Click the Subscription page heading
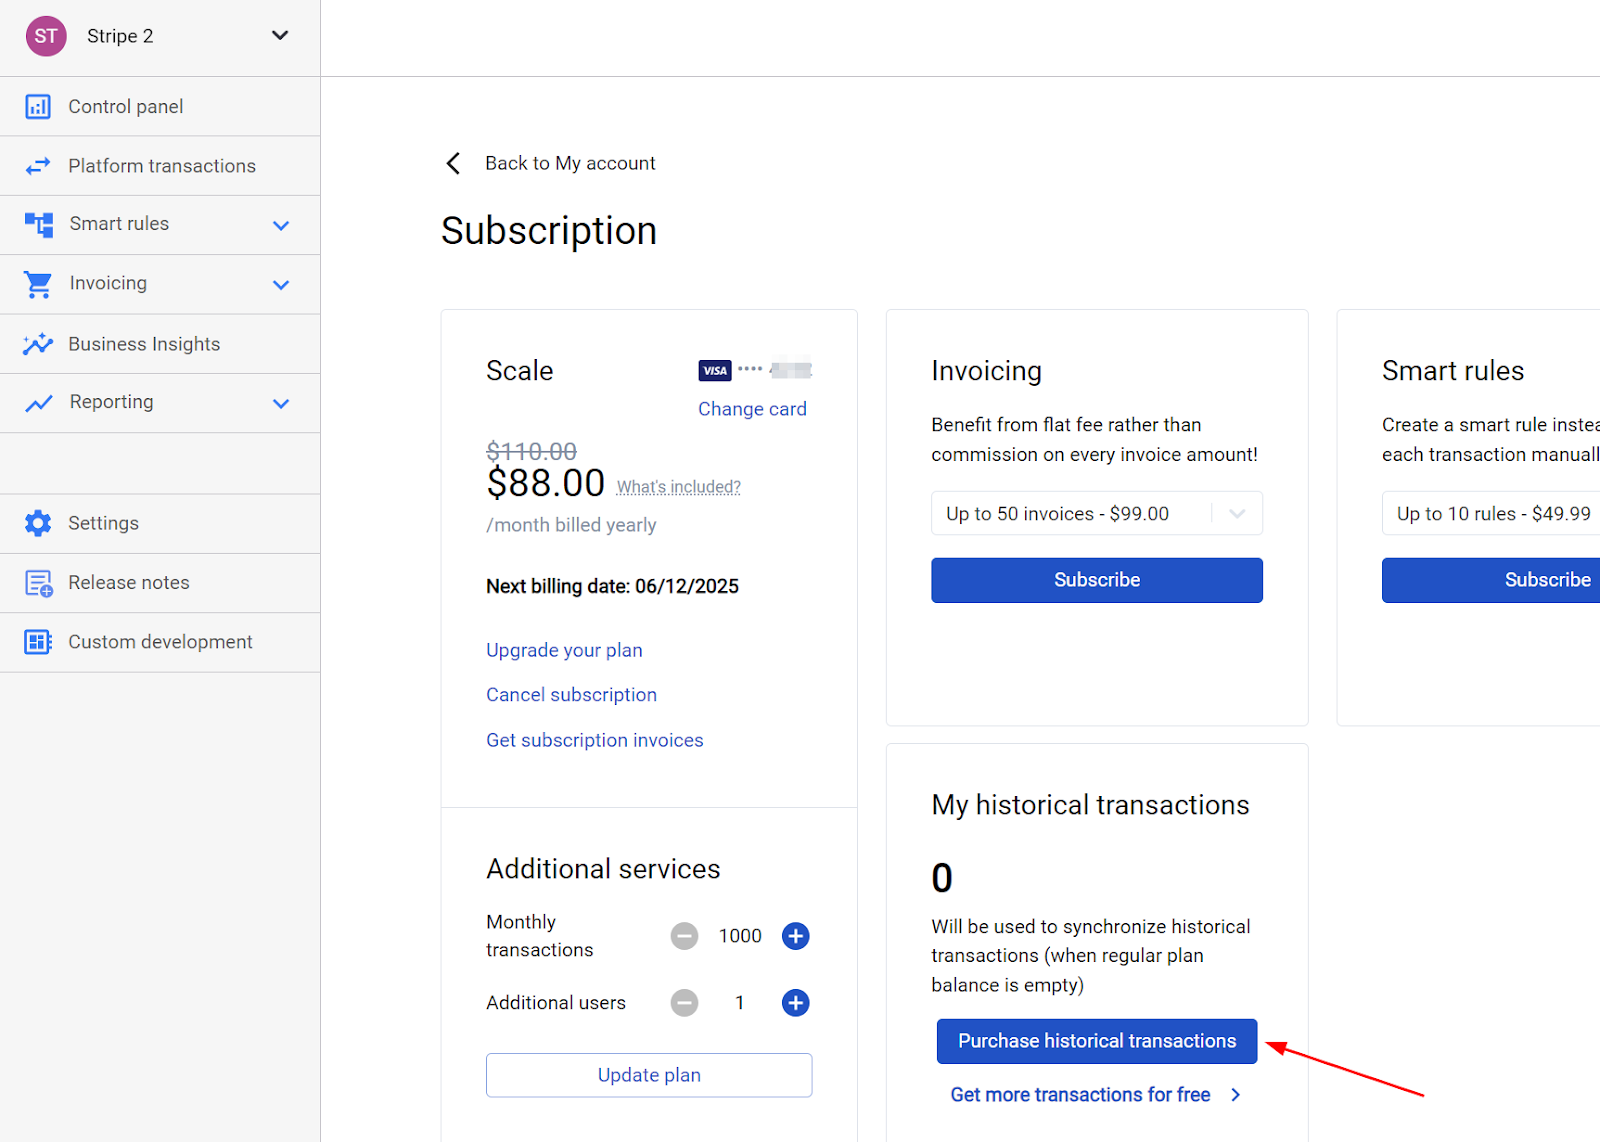1600x1142 pixels. click(549, 231)
